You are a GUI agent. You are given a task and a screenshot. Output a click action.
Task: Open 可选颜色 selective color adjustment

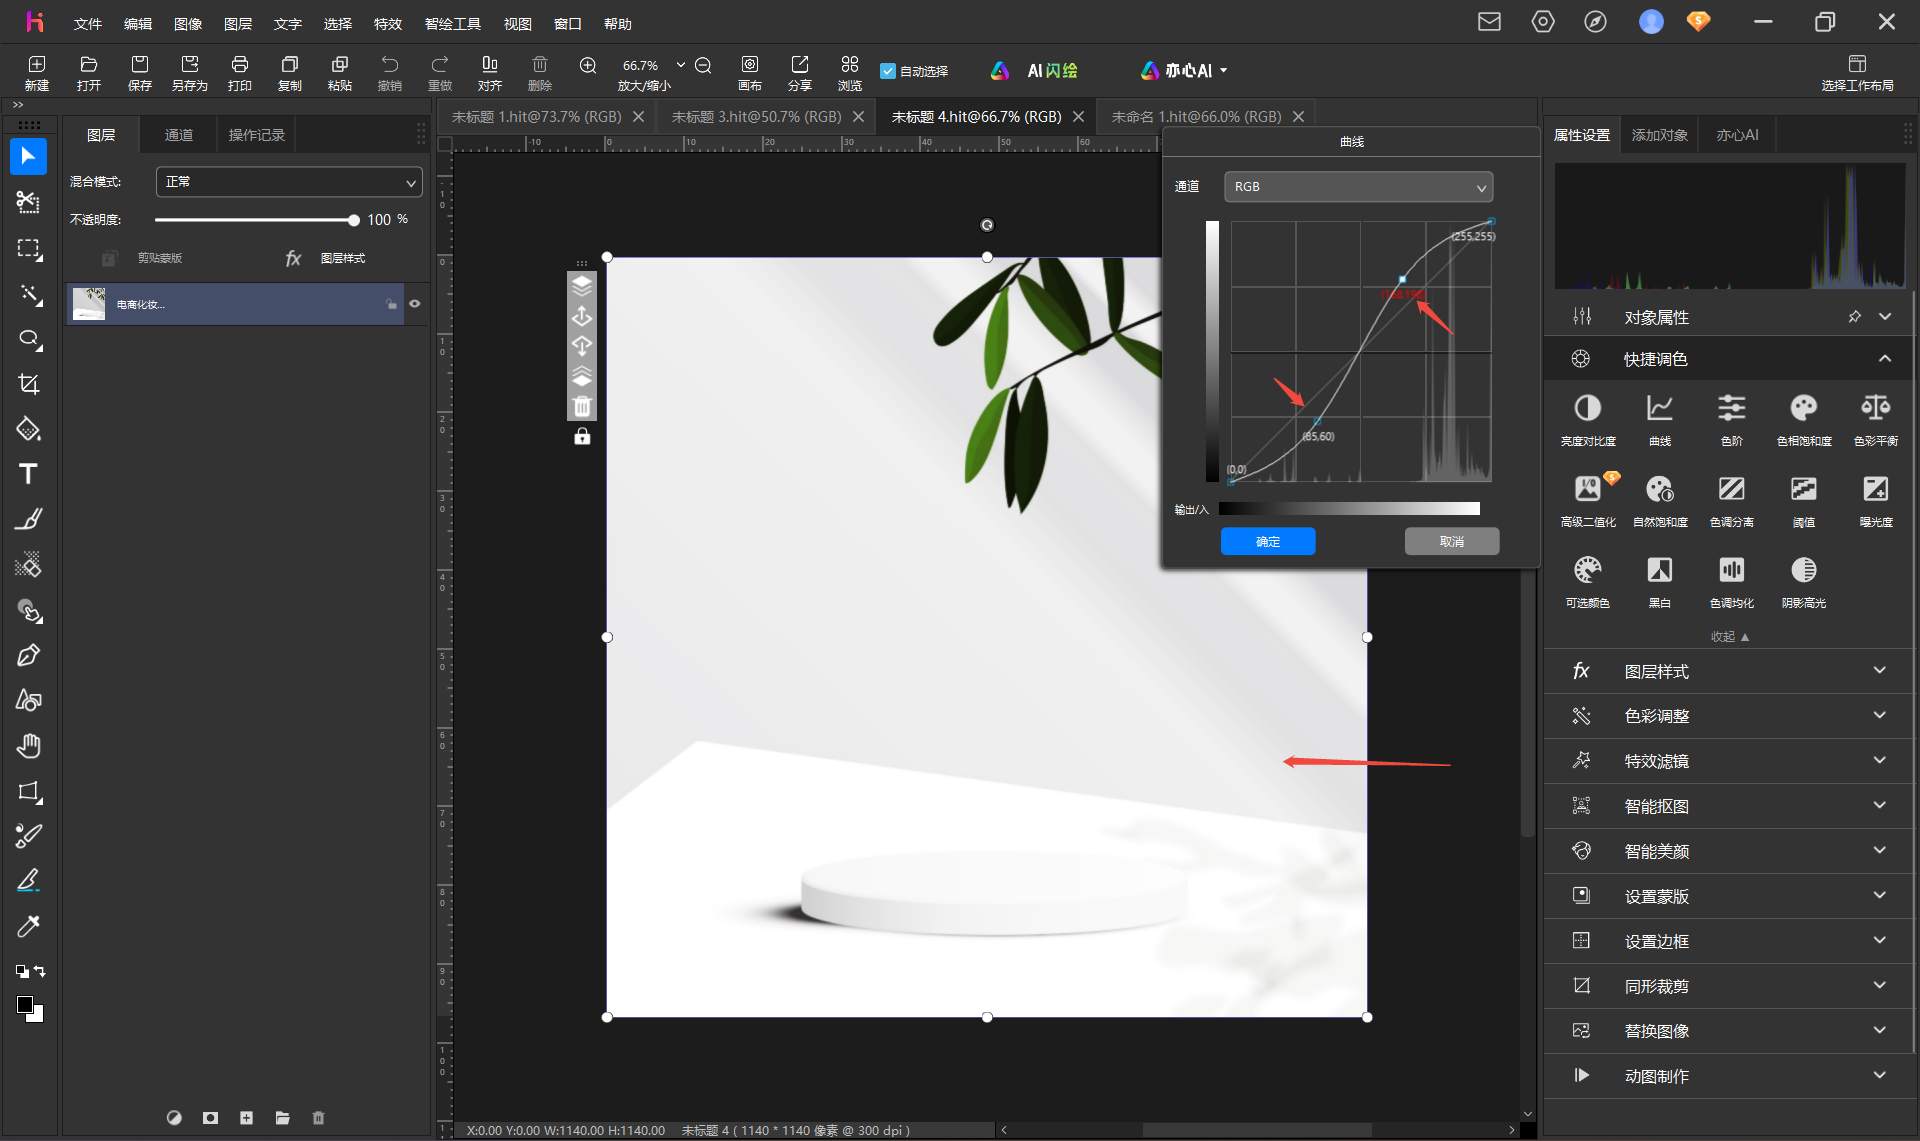[x=1588, y=580]
